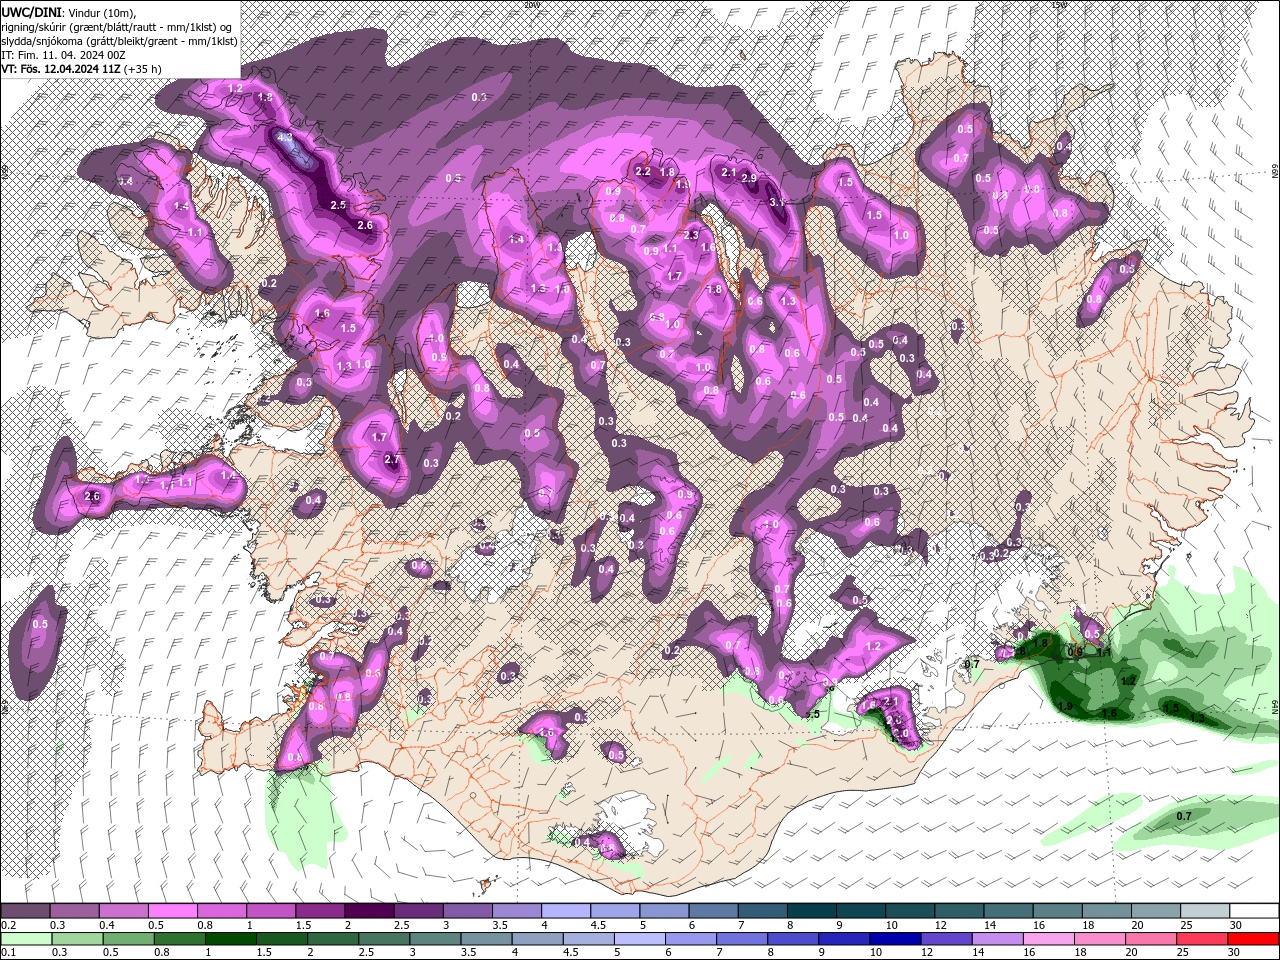Screen dimensions: 1280x960
Task: Pick the light lavender 4 swatch, upper legend
Action: [x=566, y=911]
